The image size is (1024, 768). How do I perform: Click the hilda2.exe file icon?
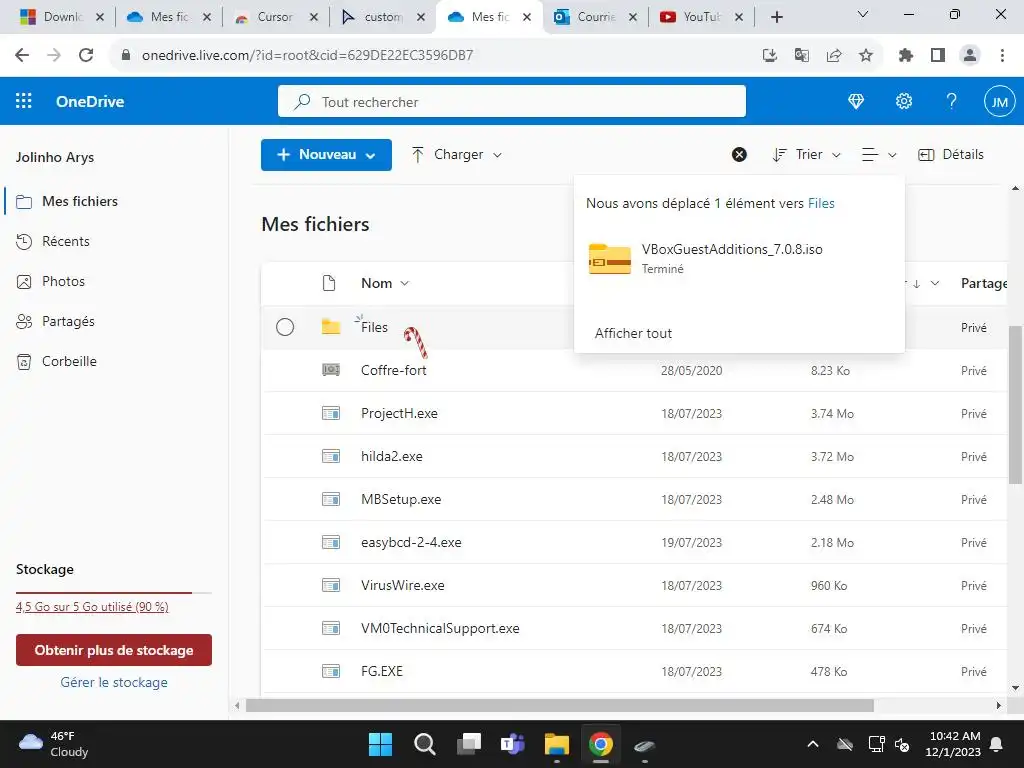(x=331, y=456)
